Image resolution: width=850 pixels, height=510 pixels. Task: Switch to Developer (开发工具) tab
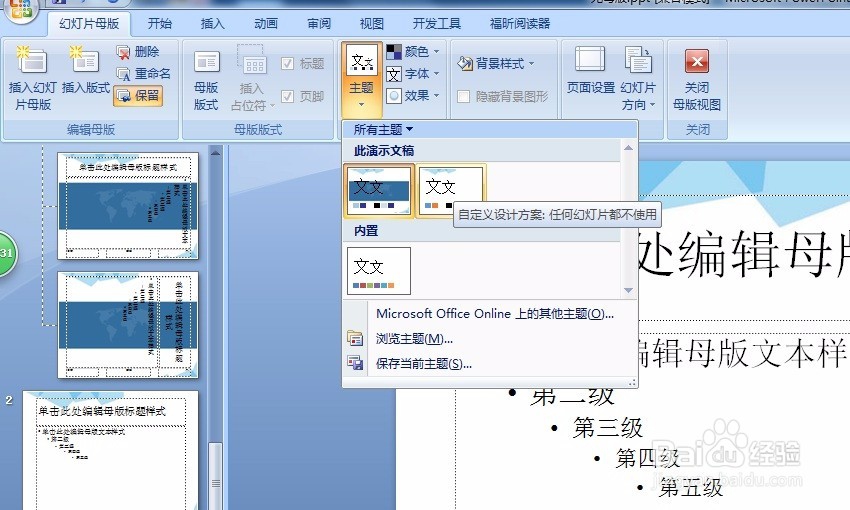pyautogui.click(x=437, y=23)
